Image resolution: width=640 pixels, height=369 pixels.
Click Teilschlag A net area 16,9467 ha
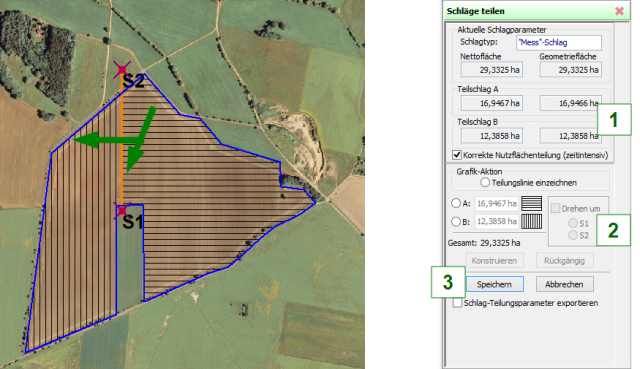(x=492, y=103)
